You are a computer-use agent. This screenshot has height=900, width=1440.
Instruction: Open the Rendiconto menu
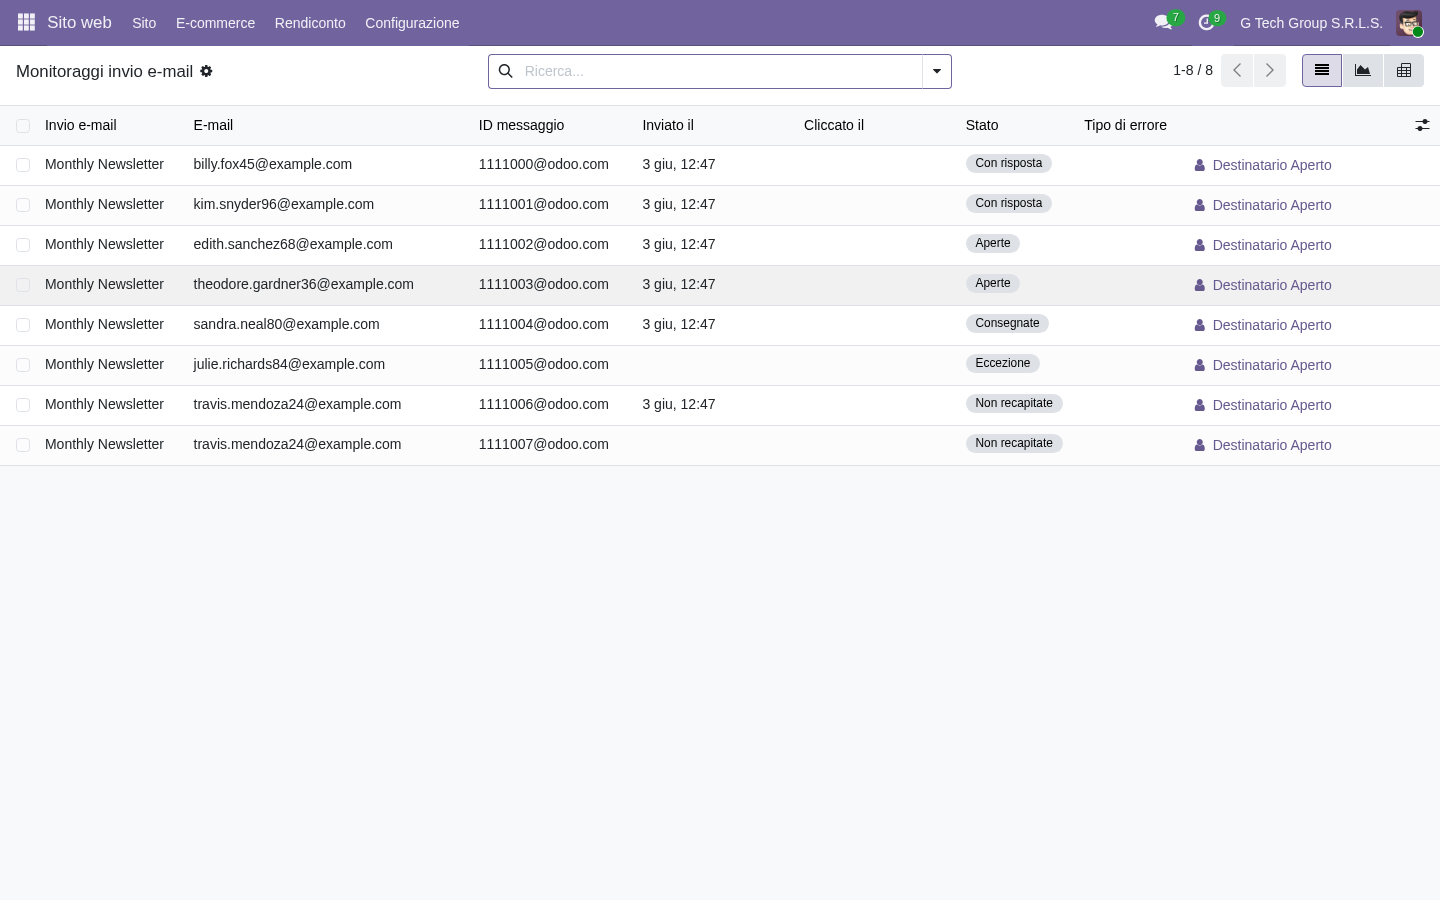point(310,23)
